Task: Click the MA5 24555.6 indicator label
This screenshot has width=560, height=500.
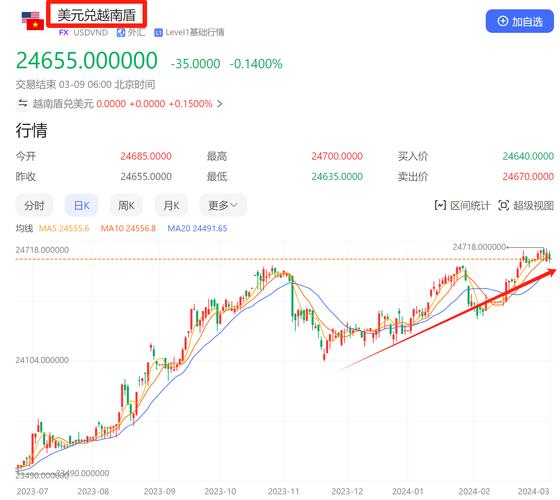Action: click(x=64, y=228)
